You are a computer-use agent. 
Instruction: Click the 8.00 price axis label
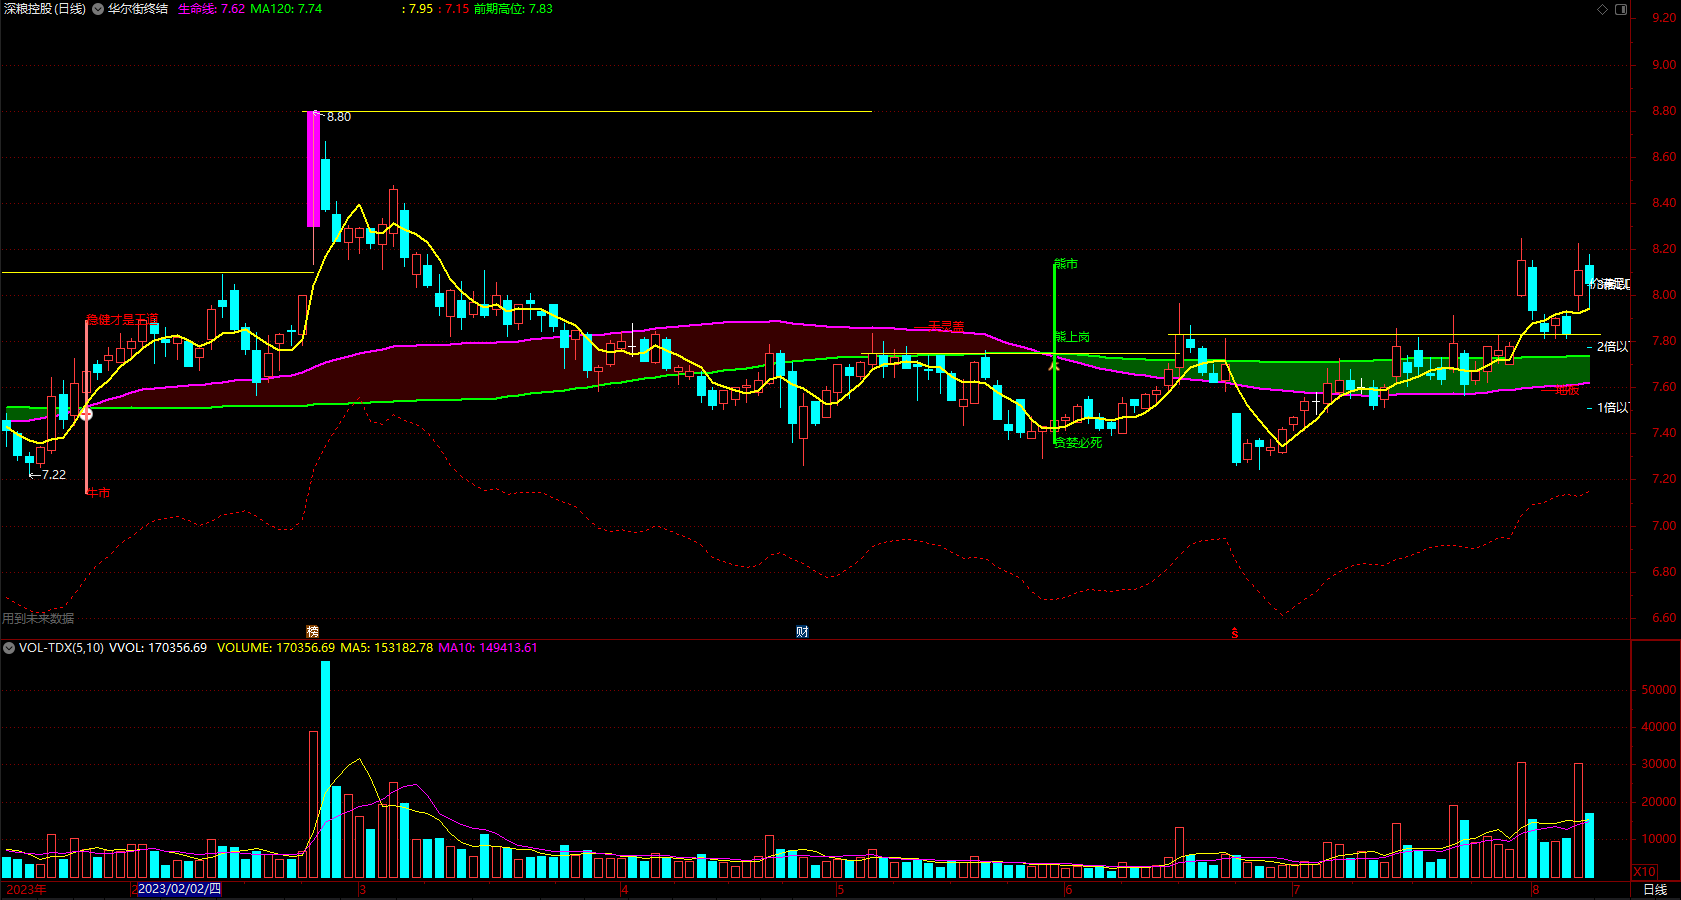pos(1664,295)
